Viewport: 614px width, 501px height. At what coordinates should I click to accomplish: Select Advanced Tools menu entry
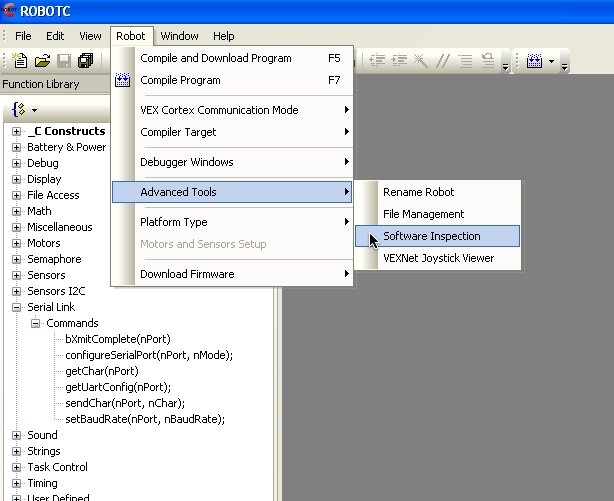232,192
